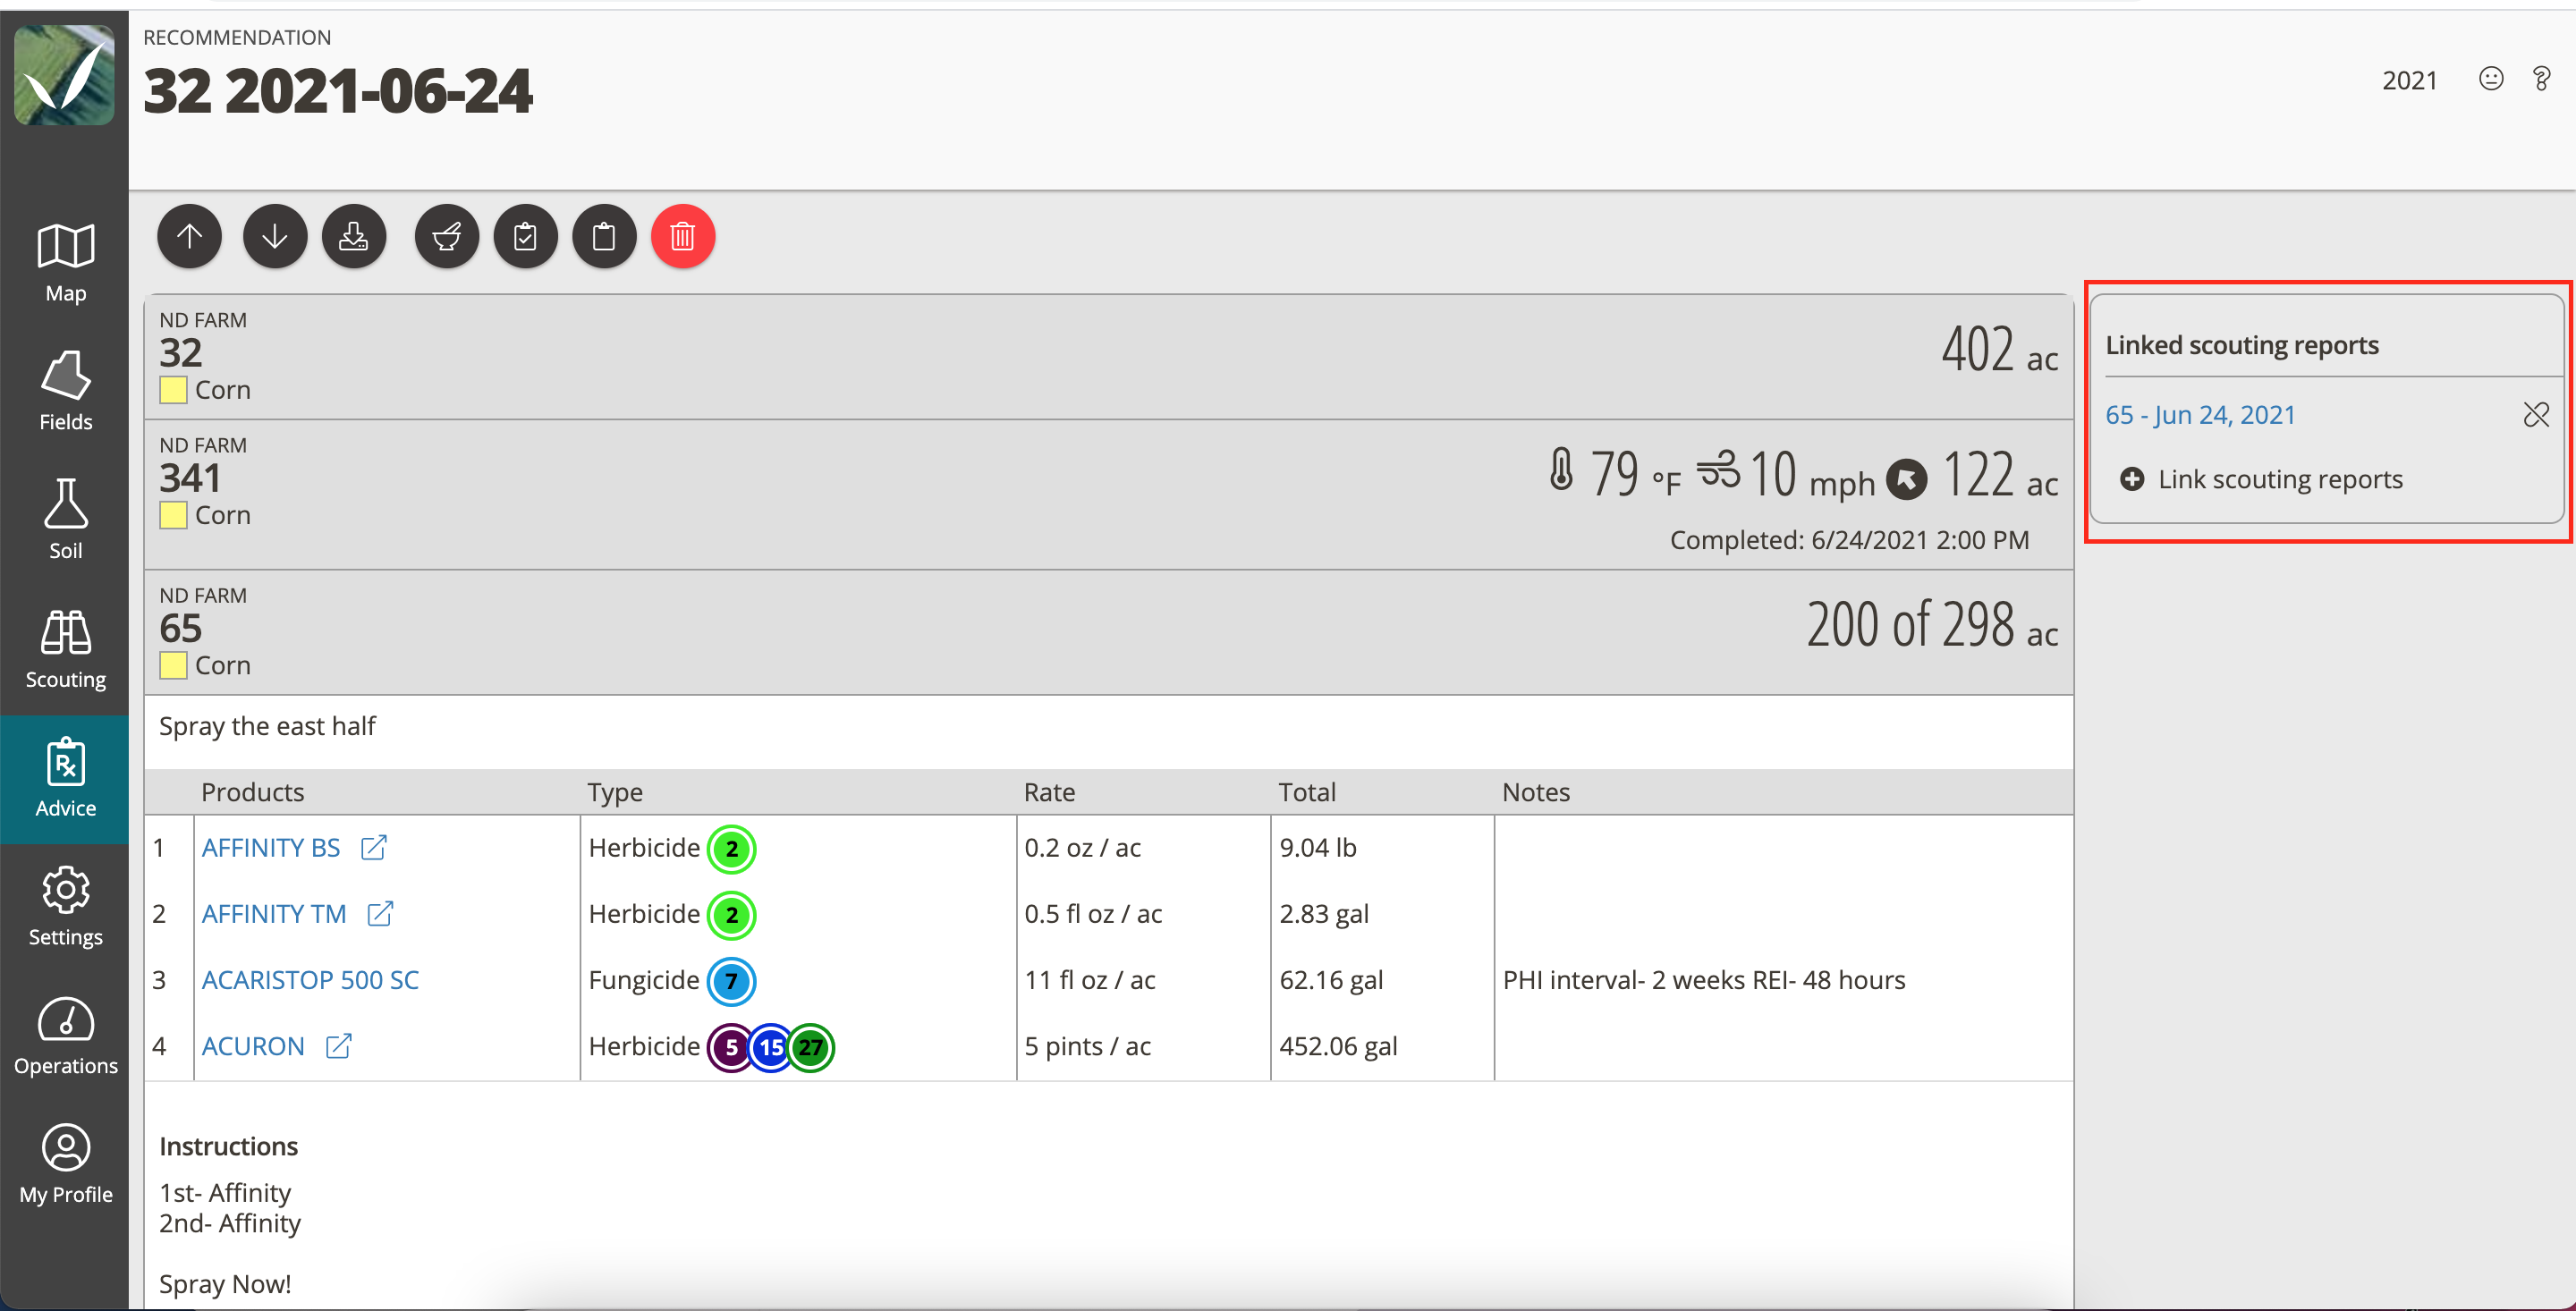
Task: Open external label icon for AFFINITY TM
Action: [x=380, y=913]
